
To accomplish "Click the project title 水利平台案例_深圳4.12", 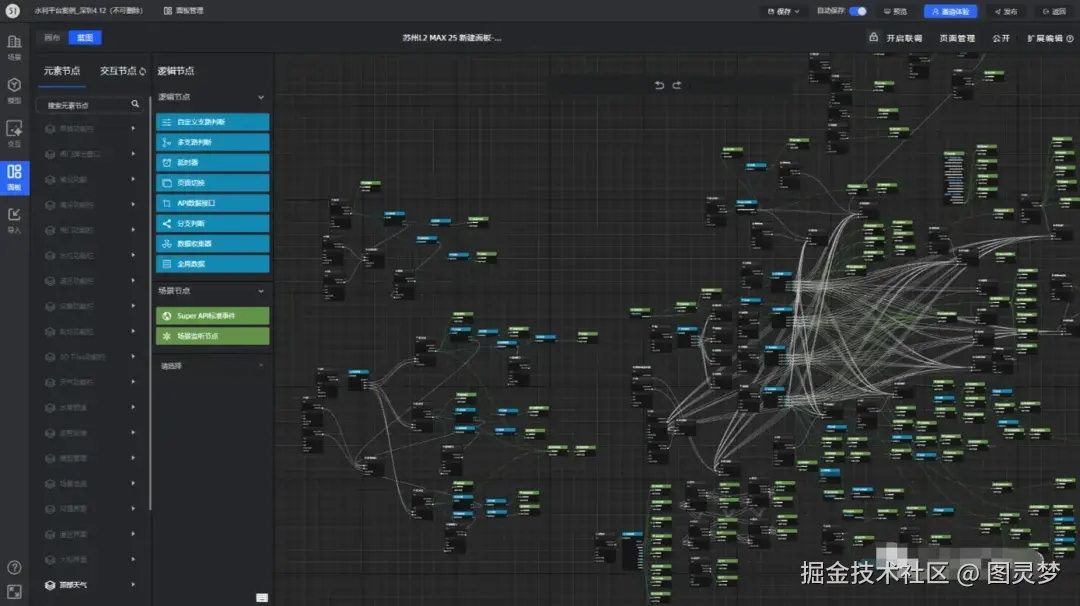I will tap(89, 11).
